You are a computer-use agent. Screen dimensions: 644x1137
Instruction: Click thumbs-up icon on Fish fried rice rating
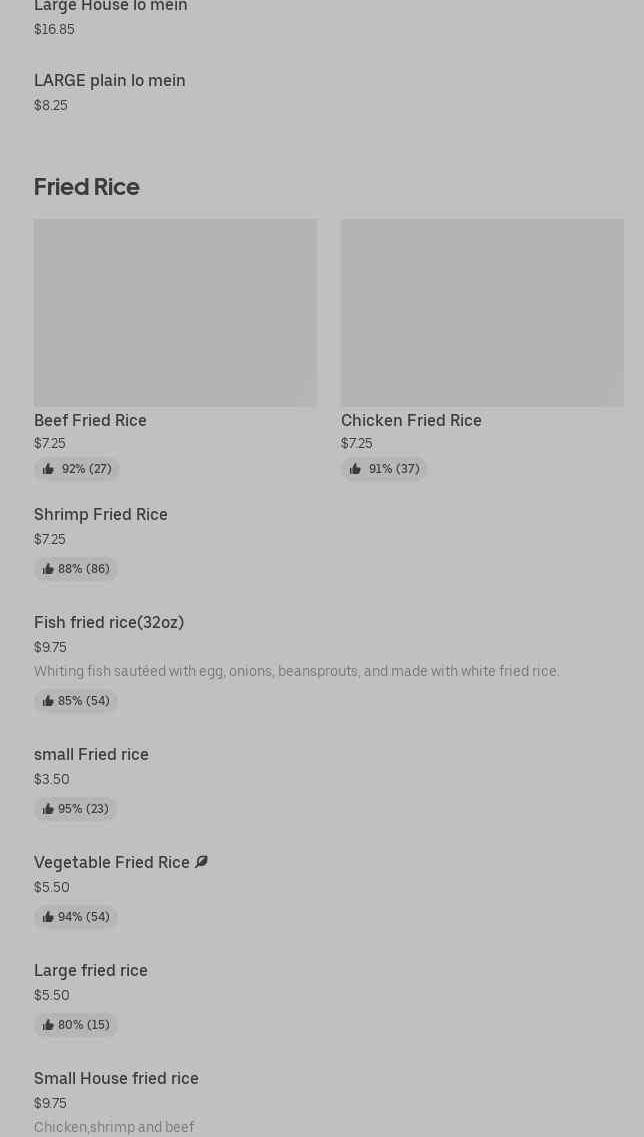tap(48, 701)
